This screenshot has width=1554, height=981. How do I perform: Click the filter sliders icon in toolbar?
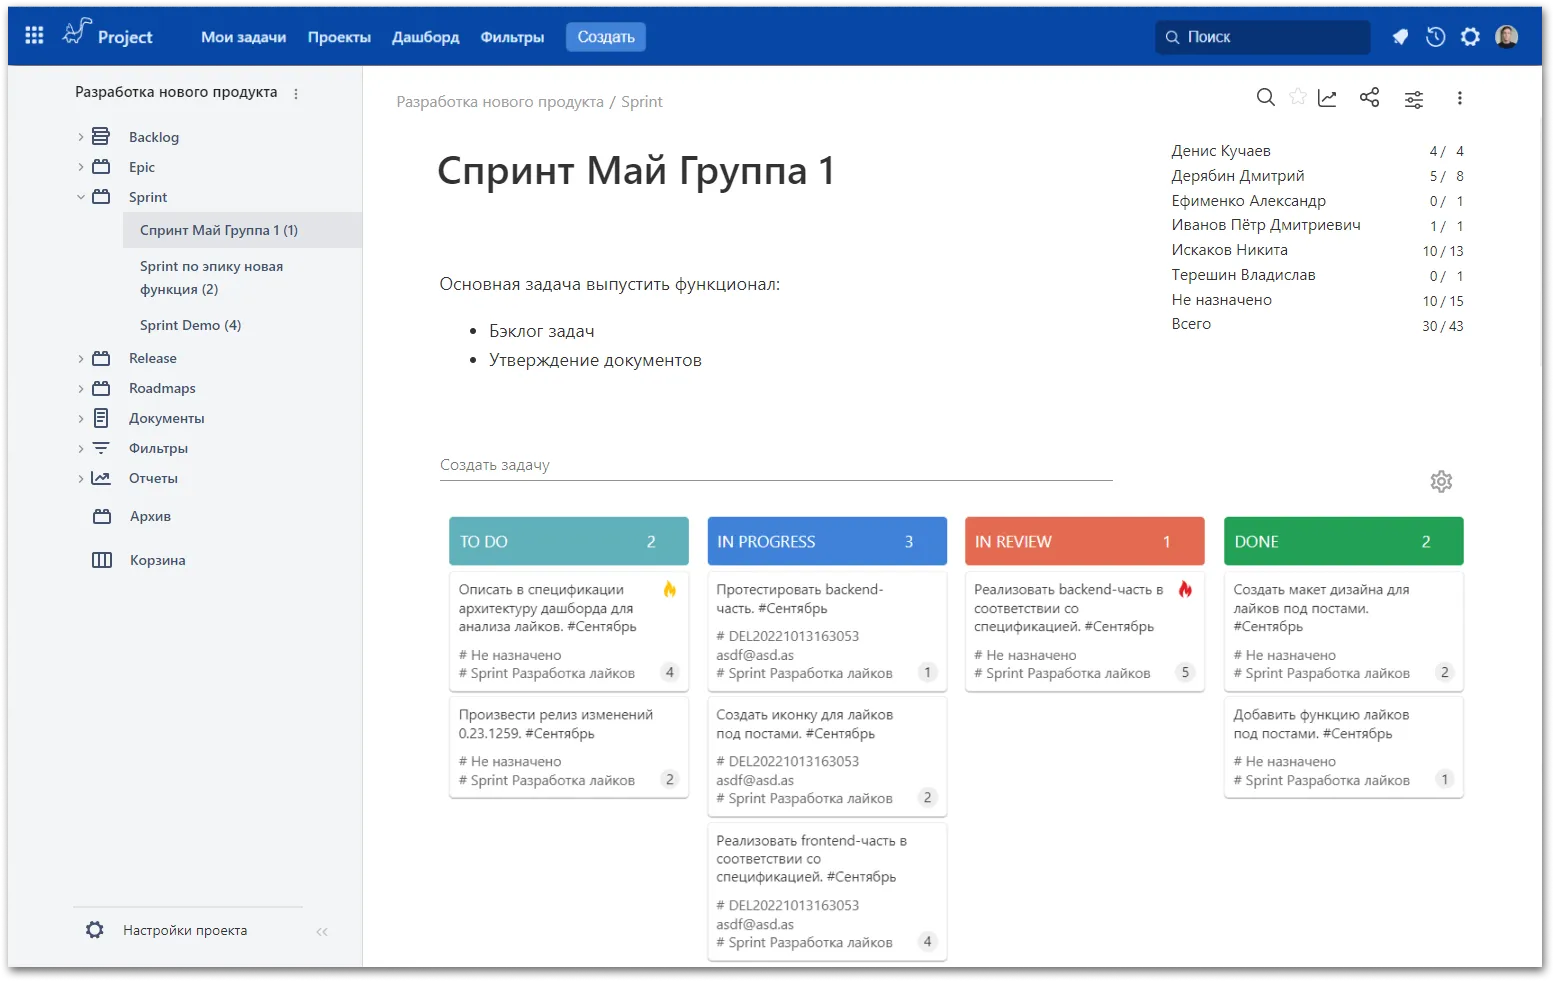(x=1414, y=99)
